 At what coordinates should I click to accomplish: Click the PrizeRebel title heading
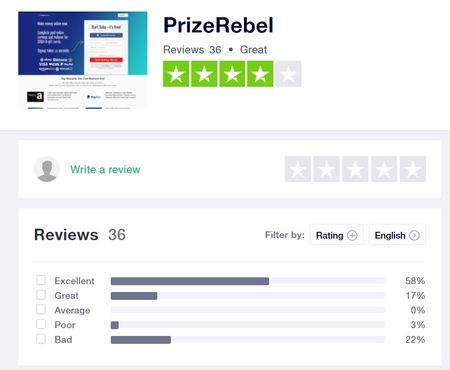[218, 25]
